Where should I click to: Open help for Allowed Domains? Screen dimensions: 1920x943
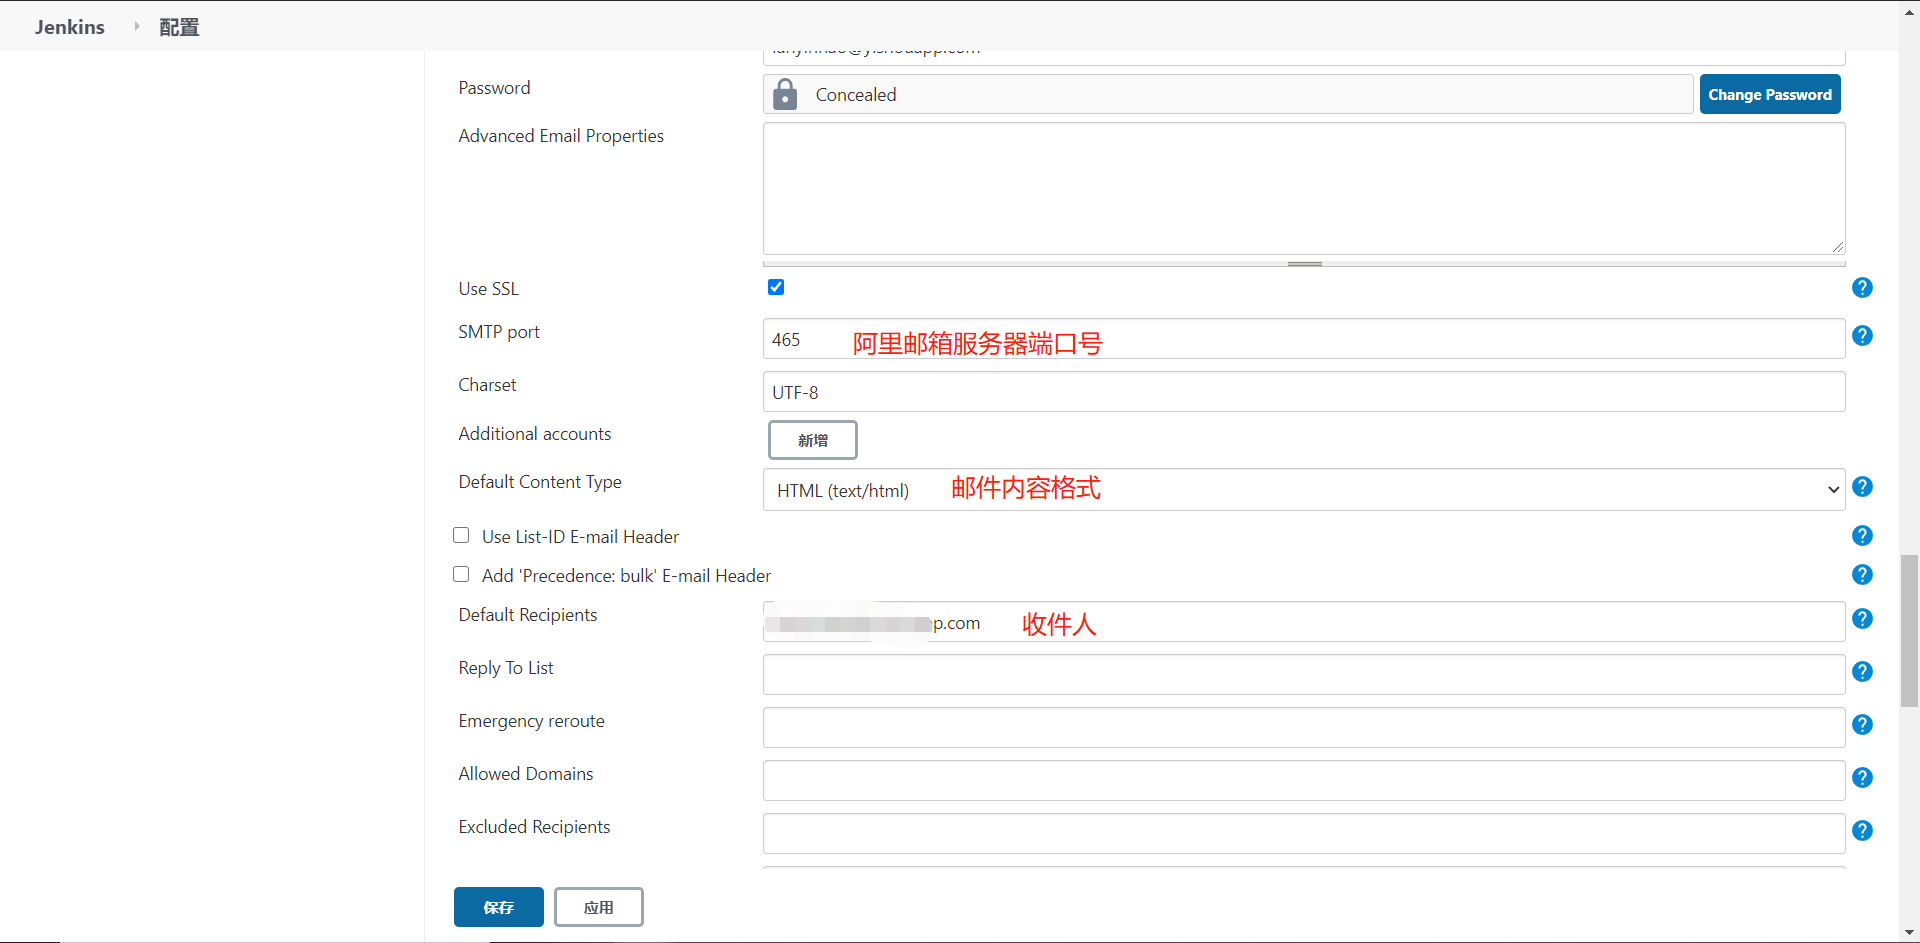(1862, 778)
